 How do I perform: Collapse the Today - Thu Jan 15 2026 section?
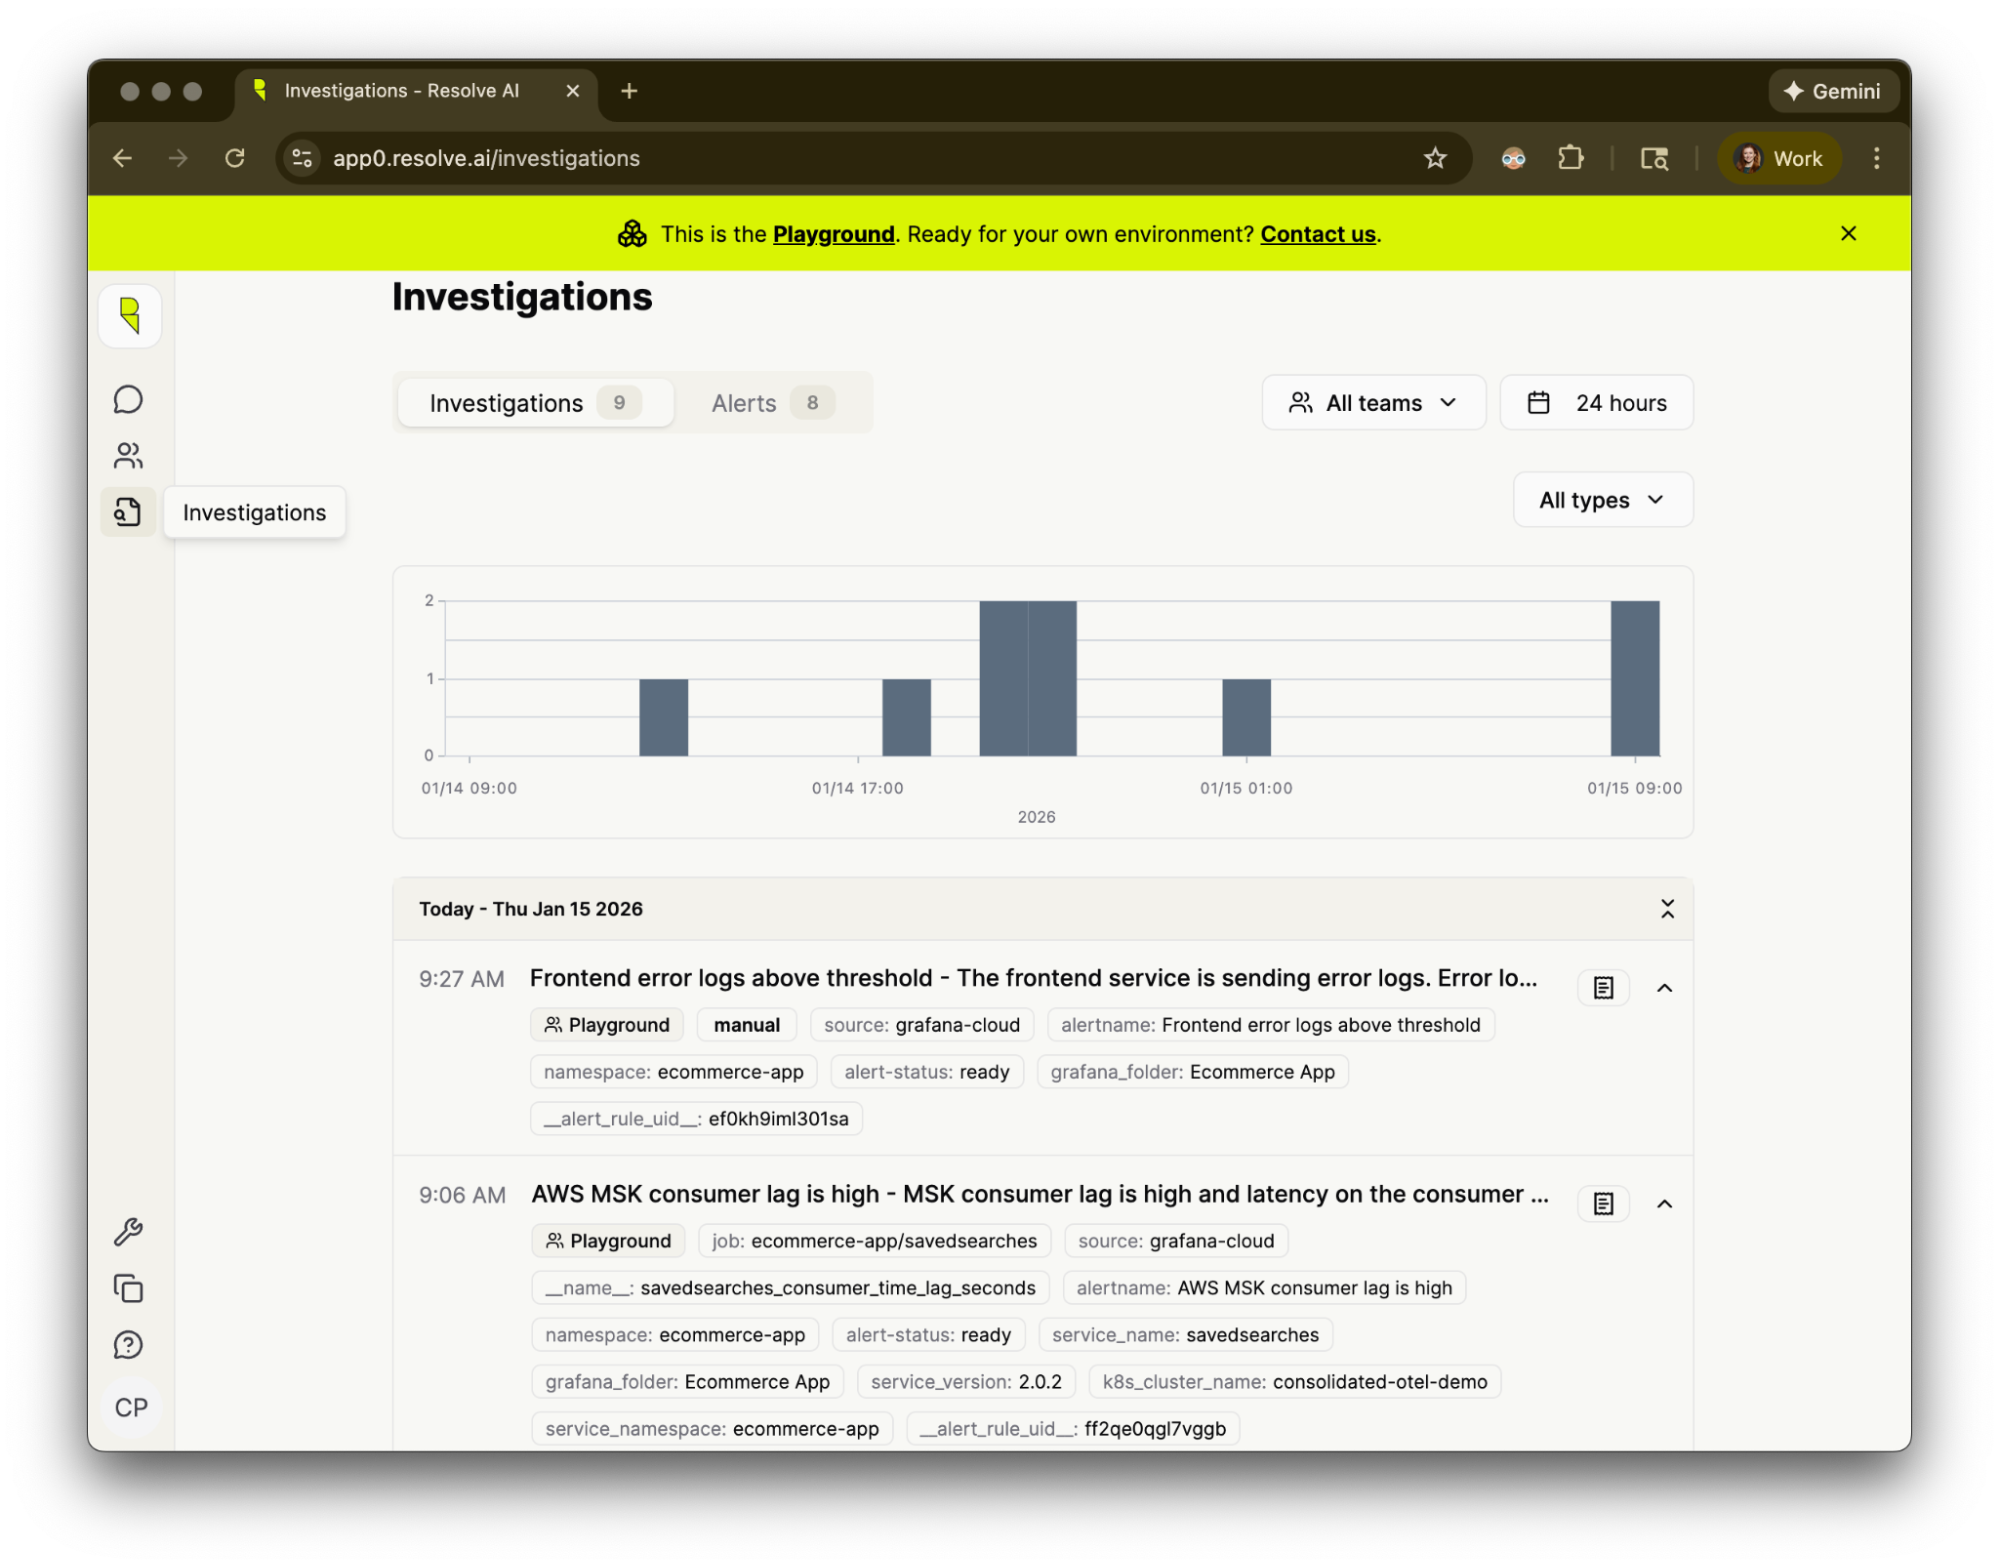pos(1667,908)
